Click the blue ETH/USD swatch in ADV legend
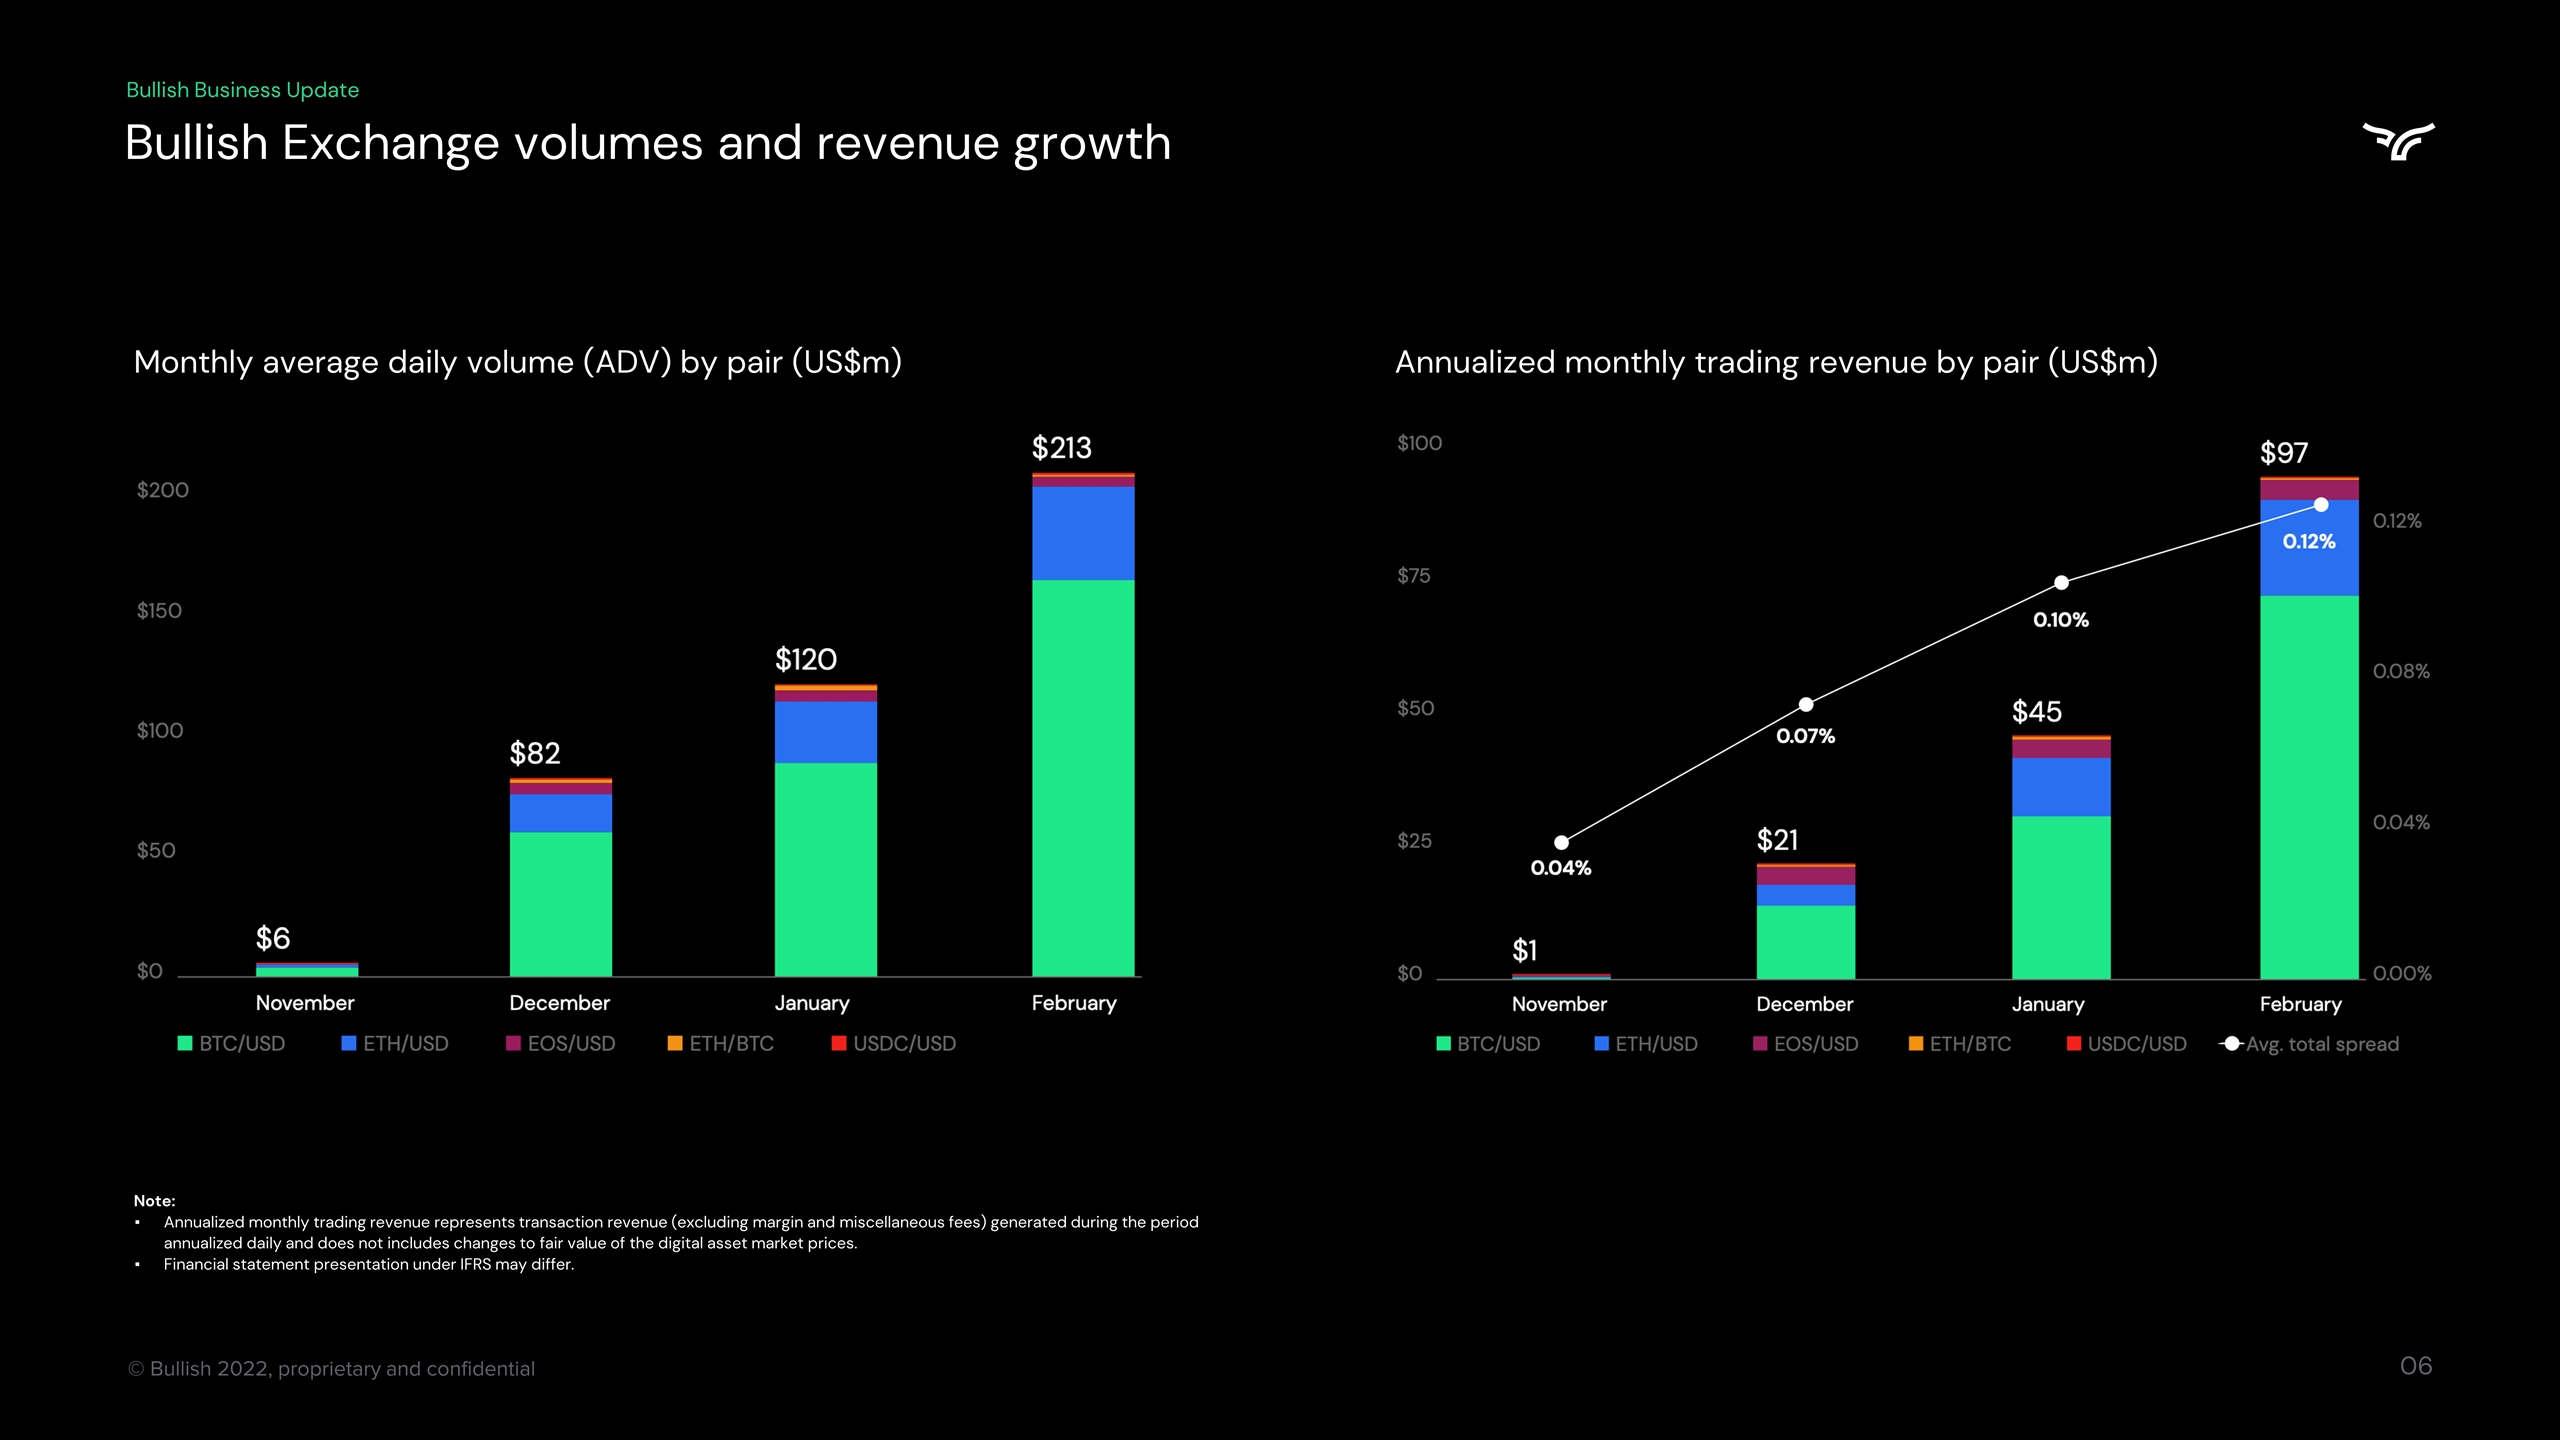The image size is (2560, 1440). pos(348,1043)
